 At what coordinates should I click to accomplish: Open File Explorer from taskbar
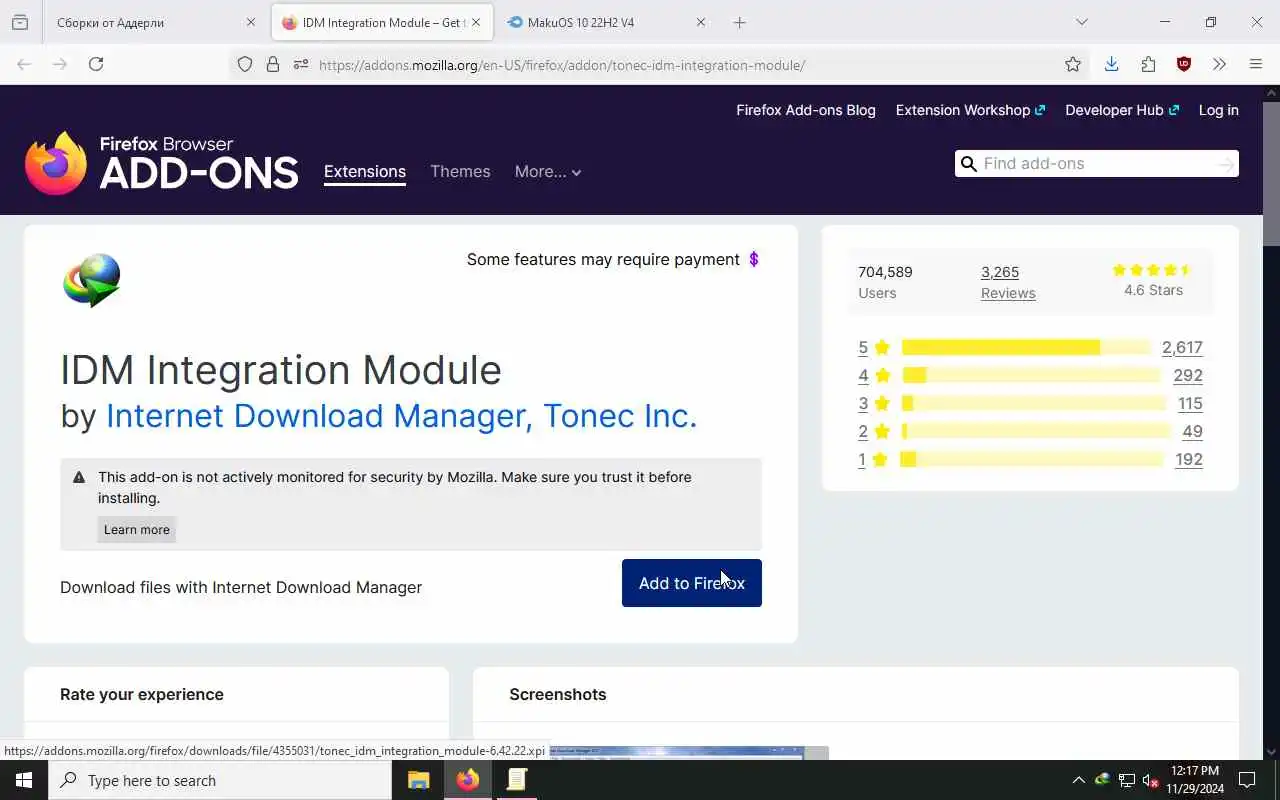pyautogui.click(x=418, y=780)
